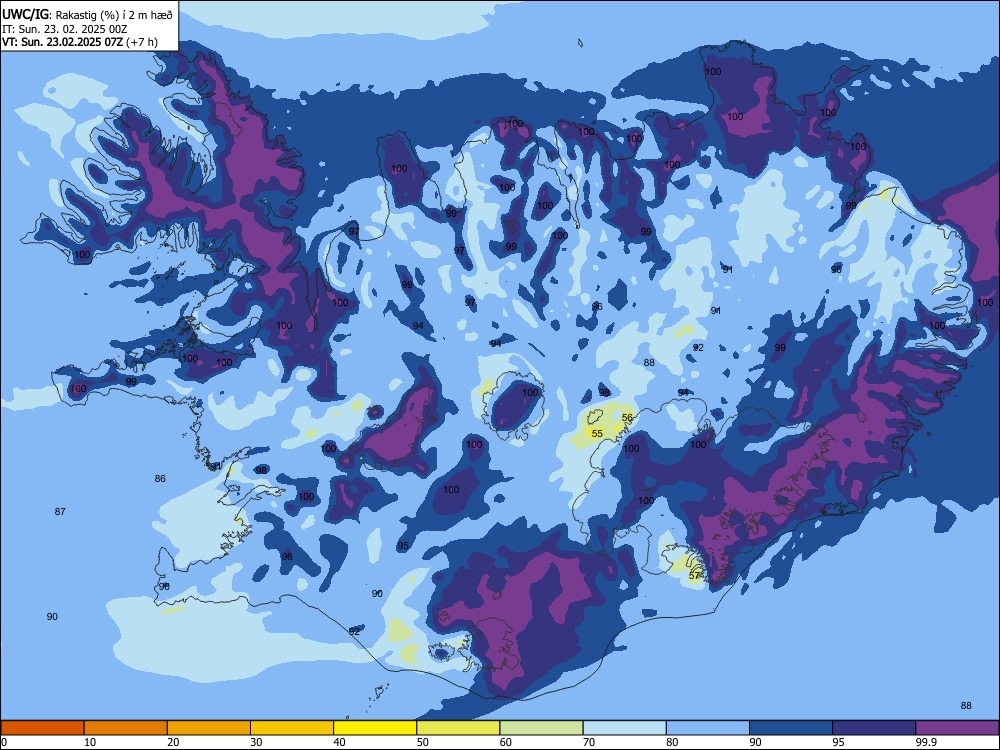Click the '70' tick label on the legend

point(589,742)
